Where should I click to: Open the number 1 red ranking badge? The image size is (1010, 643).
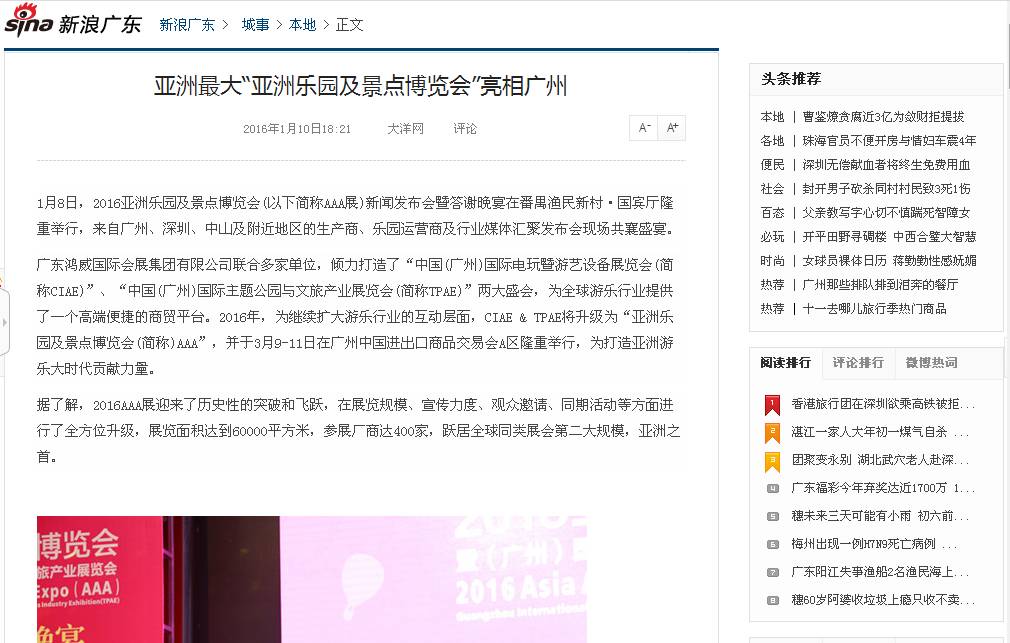pyautogui.click(x=772, y=405)
